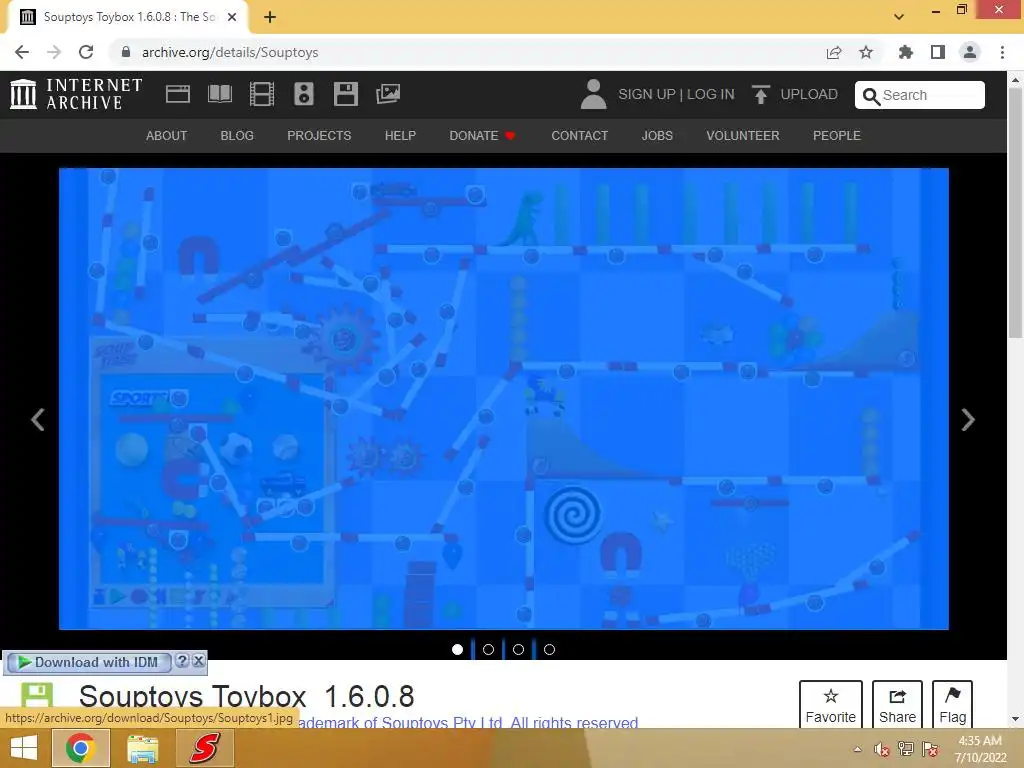Open the VOLUNTEER menu item
1024x768 pixels.
point(743,136)
